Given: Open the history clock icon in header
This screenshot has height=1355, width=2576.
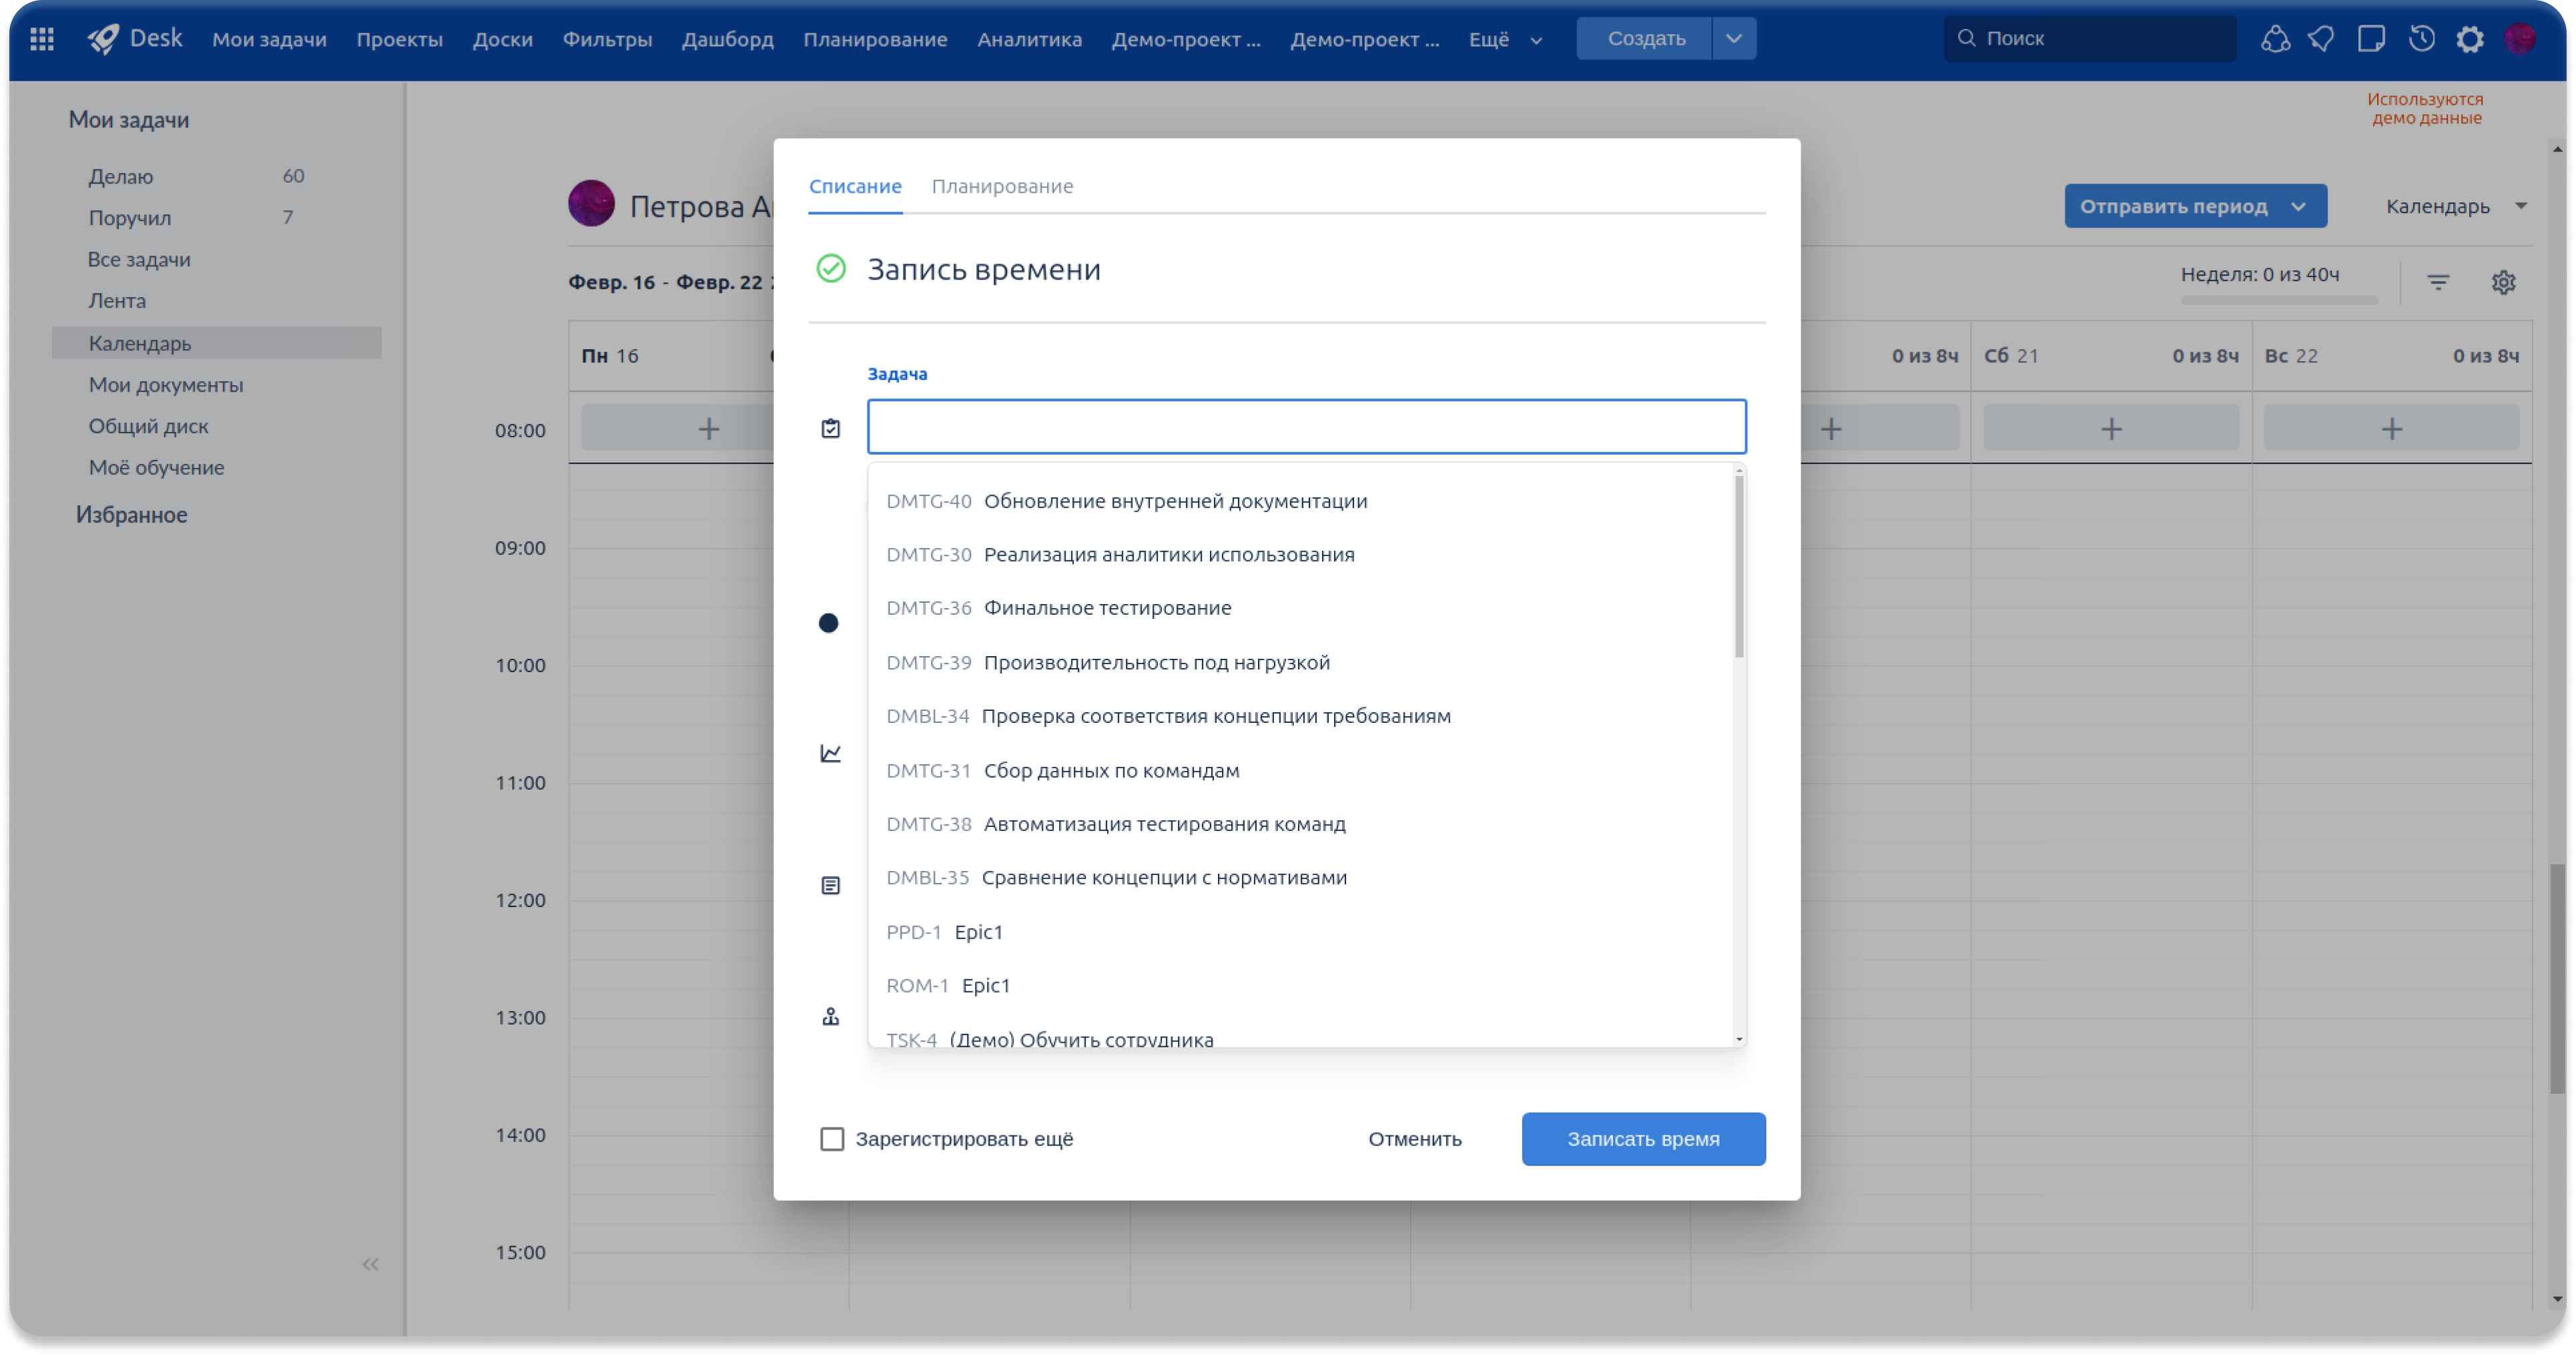Looking at the screenshot, I should (2421, 39).
